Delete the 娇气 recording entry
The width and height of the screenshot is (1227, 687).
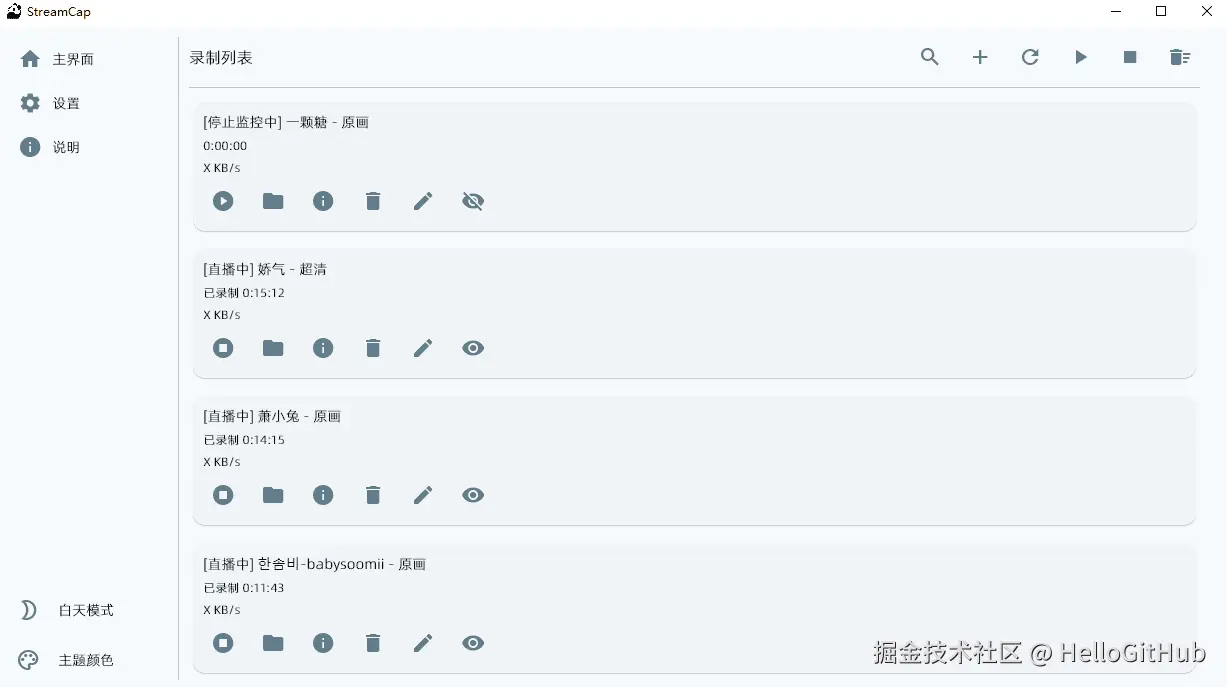(x=373, y=348)
